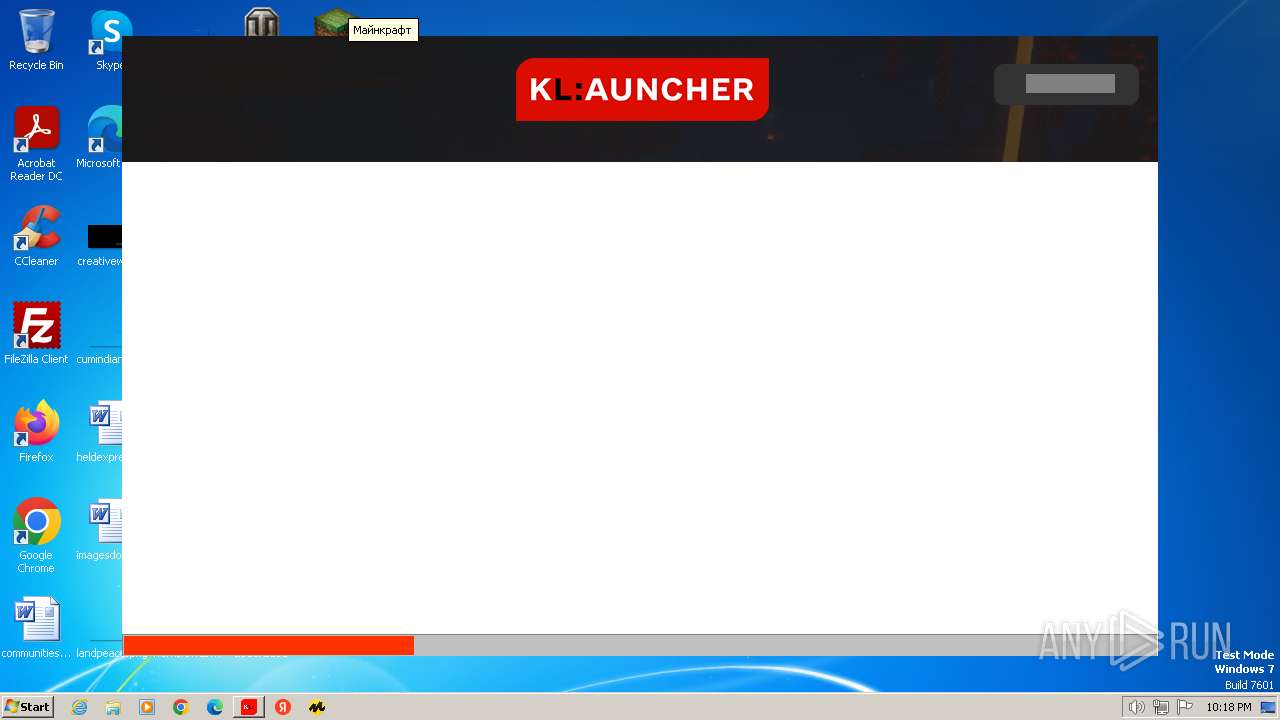The width and height of the screenshot is (1280, 720).
Task: Open the Recycle Bin desktop icon
Action: pos(36,41)
